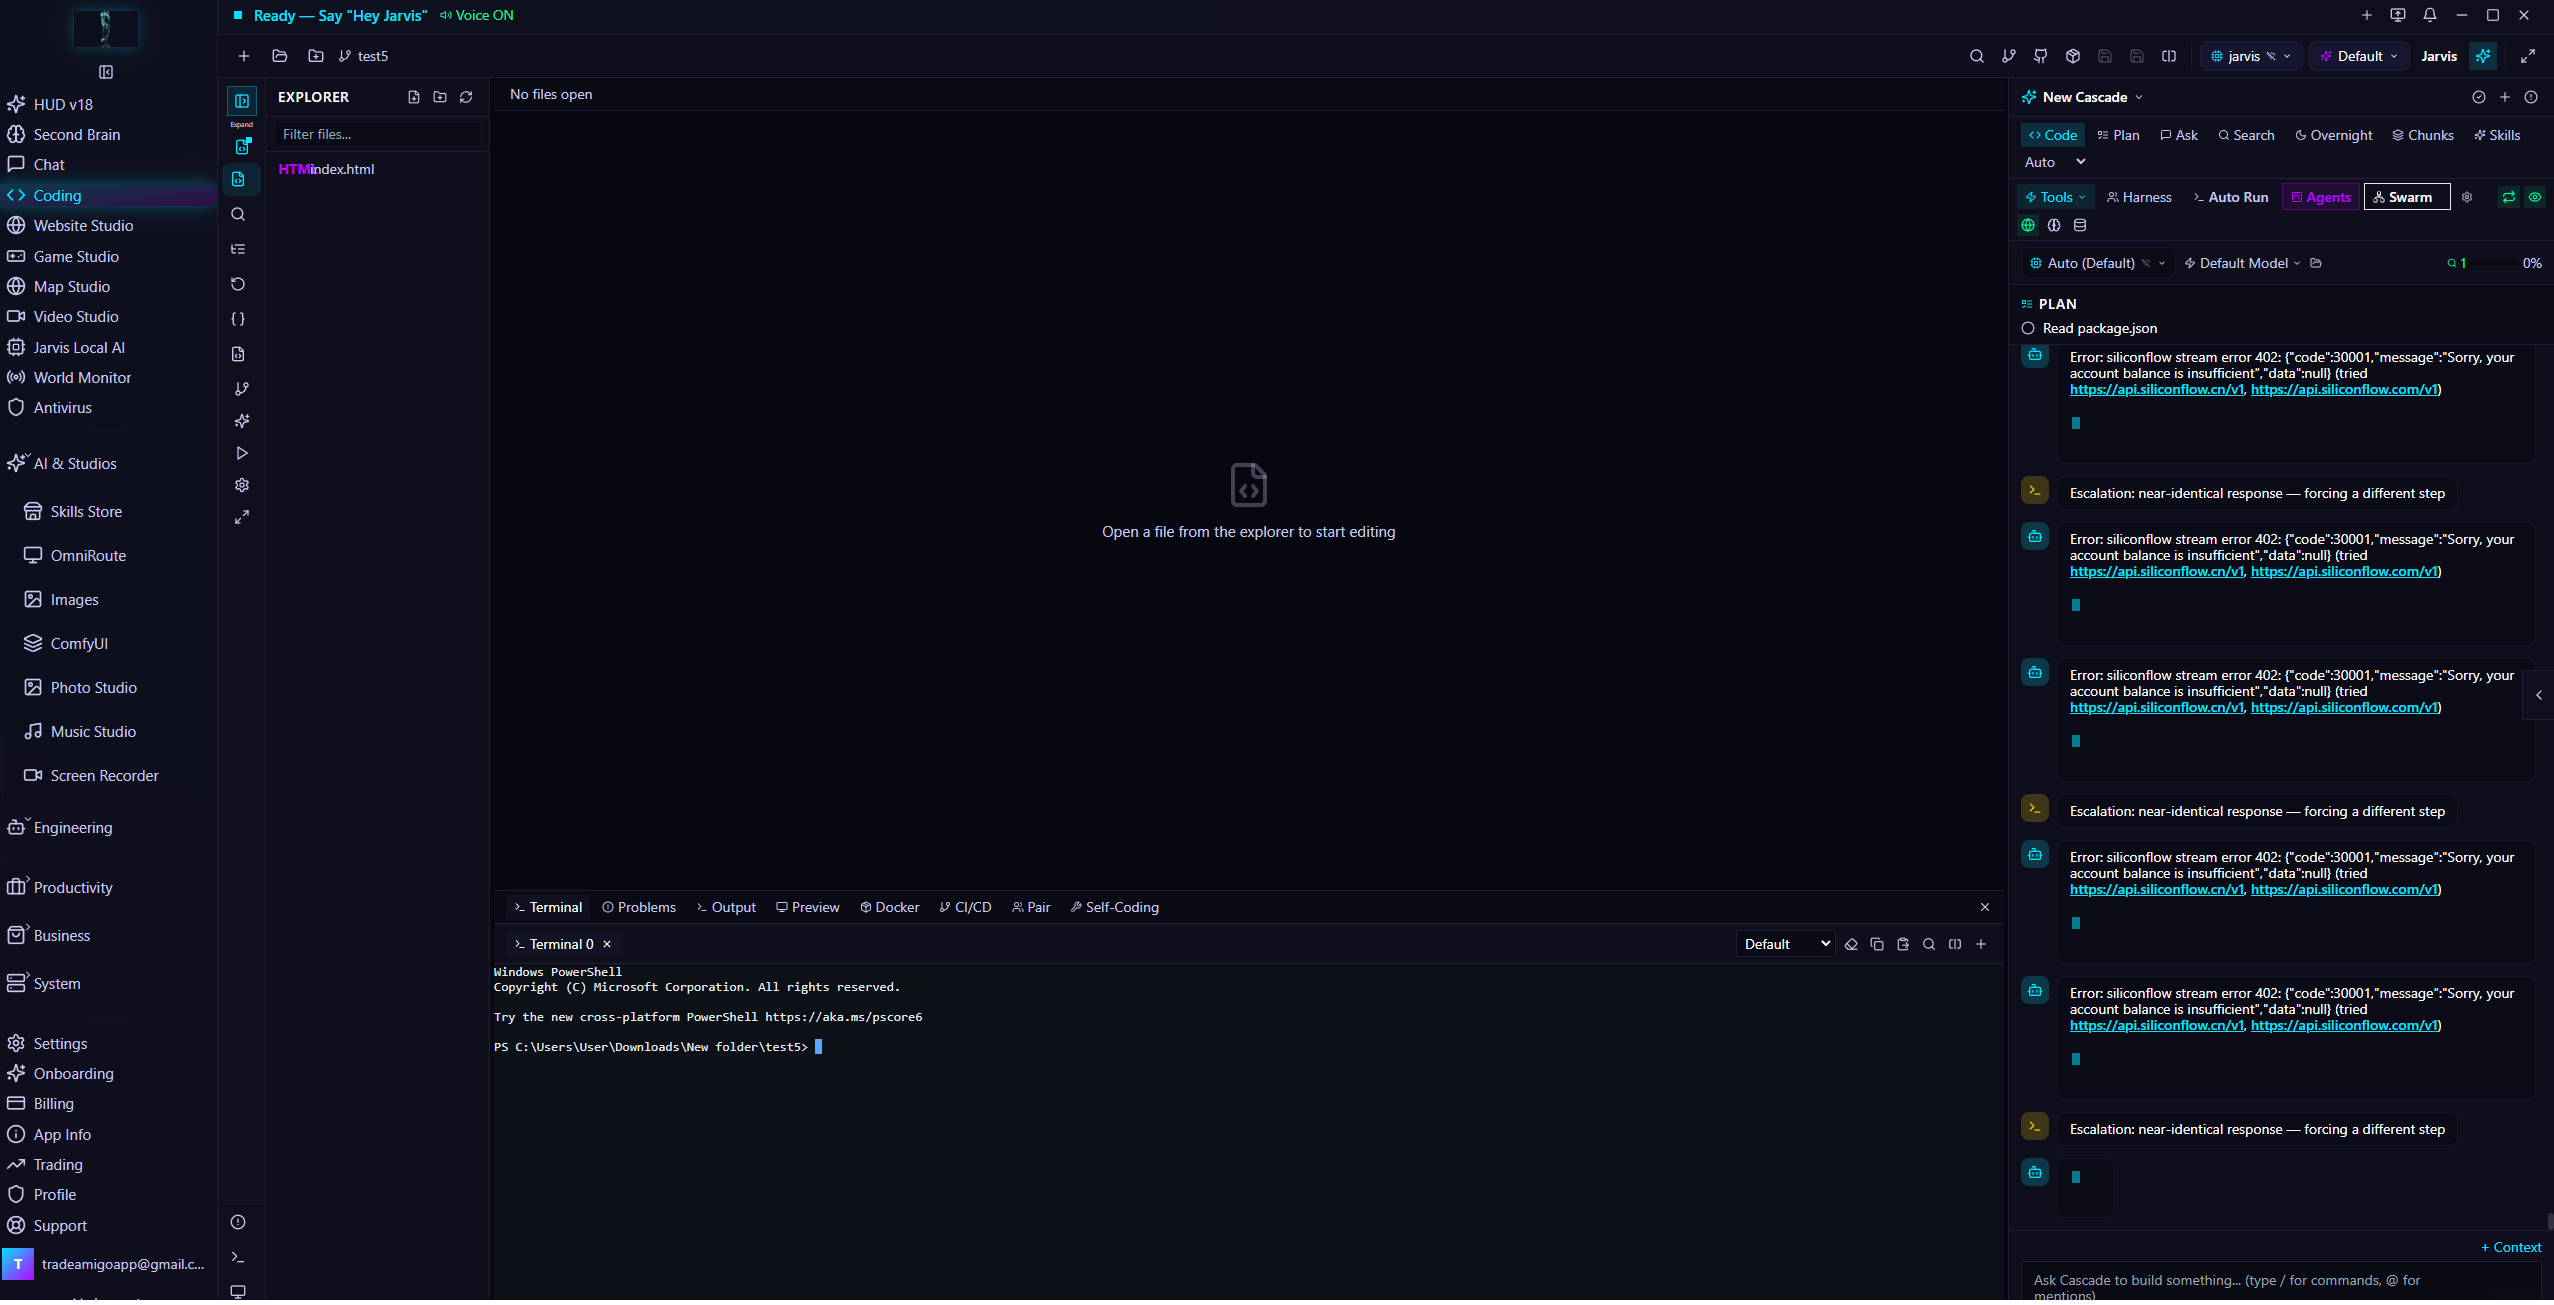Open the jarvis model dropdown

point(2250,56)
